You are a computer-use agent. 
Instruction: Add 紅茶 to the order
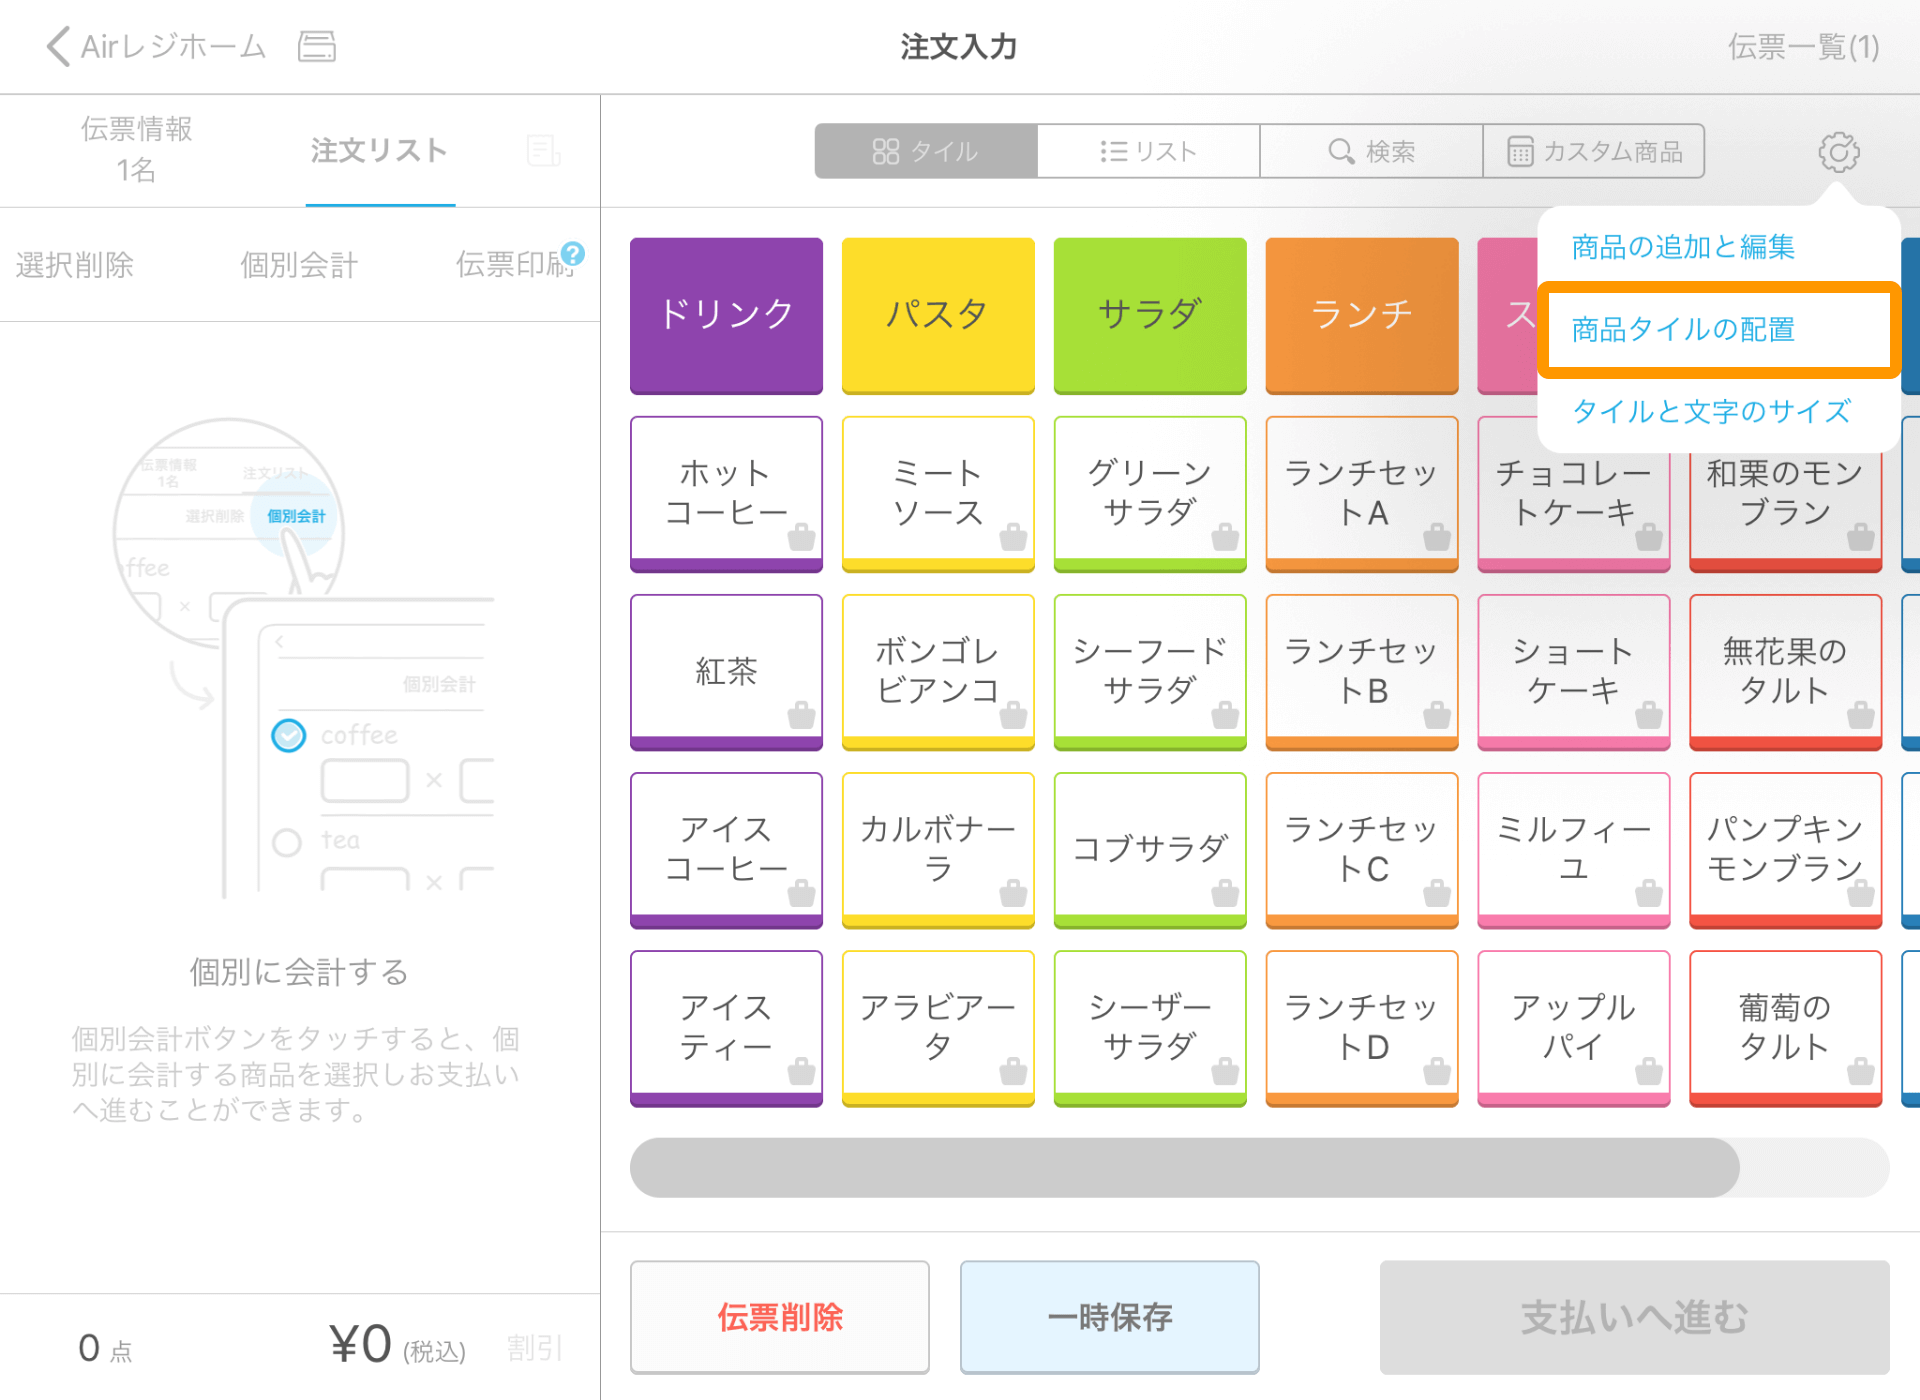pyautogui.click(x=727, y=672)
